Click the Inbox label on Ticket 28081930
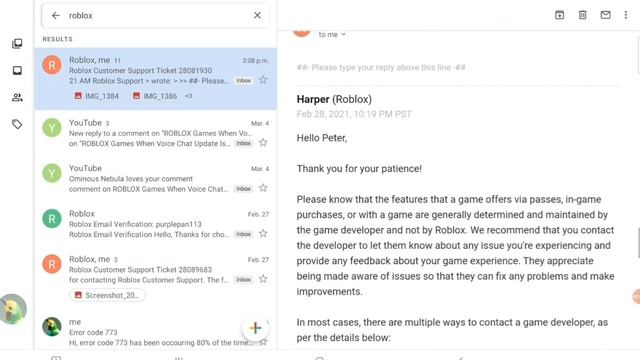 [244, 80]
